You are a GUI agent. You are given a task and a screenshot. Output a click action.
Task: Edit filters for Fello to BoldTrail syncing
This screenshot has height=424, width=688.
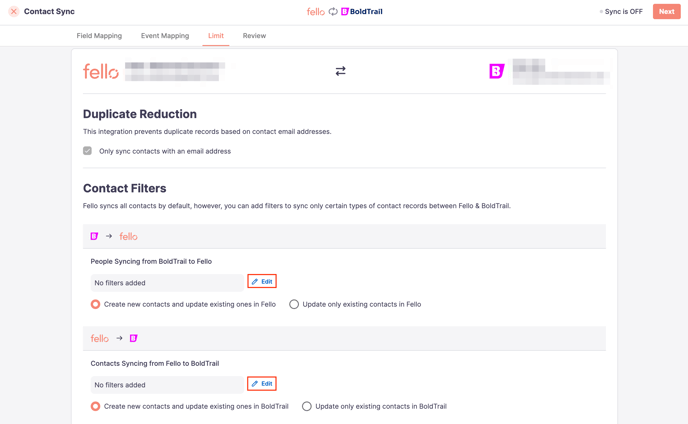tap(262, 384)
